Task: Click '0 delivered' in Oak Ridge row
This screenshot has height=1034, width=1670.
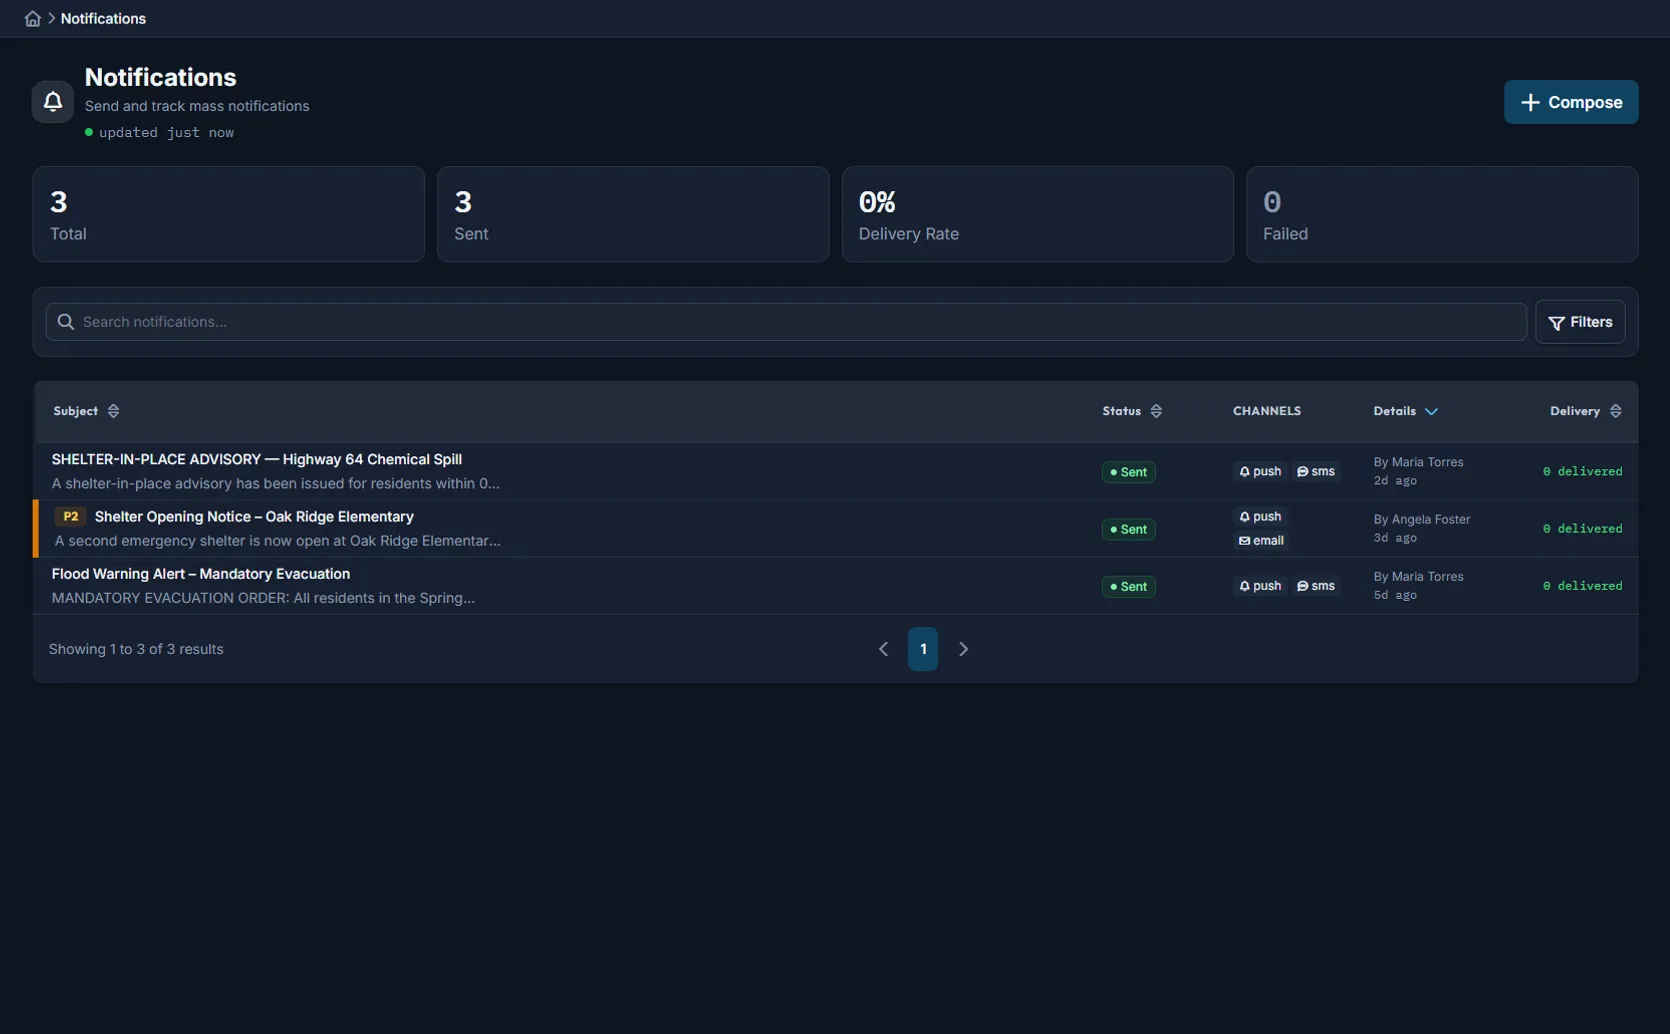Action: 1582,529
